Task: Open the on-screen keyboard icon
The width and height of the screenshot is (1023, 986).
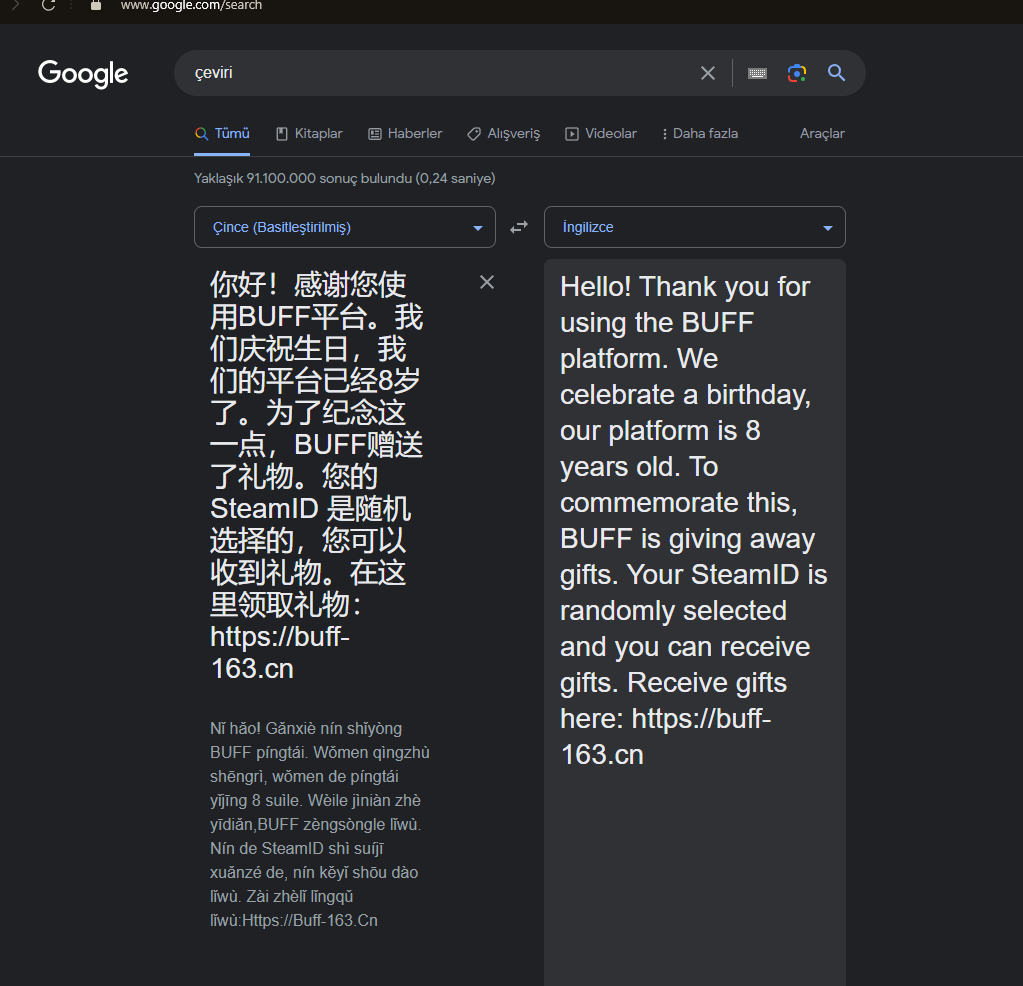Action: pos(757,73)
